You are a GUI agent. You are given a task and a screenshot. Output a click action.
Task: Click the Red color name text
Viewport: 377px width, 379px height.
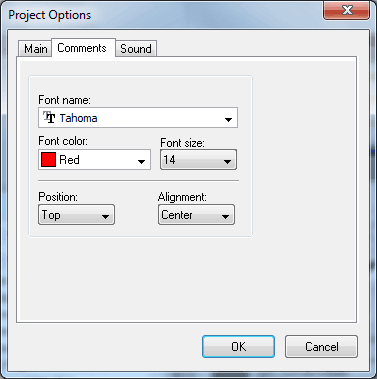click(x=69, y=160)
